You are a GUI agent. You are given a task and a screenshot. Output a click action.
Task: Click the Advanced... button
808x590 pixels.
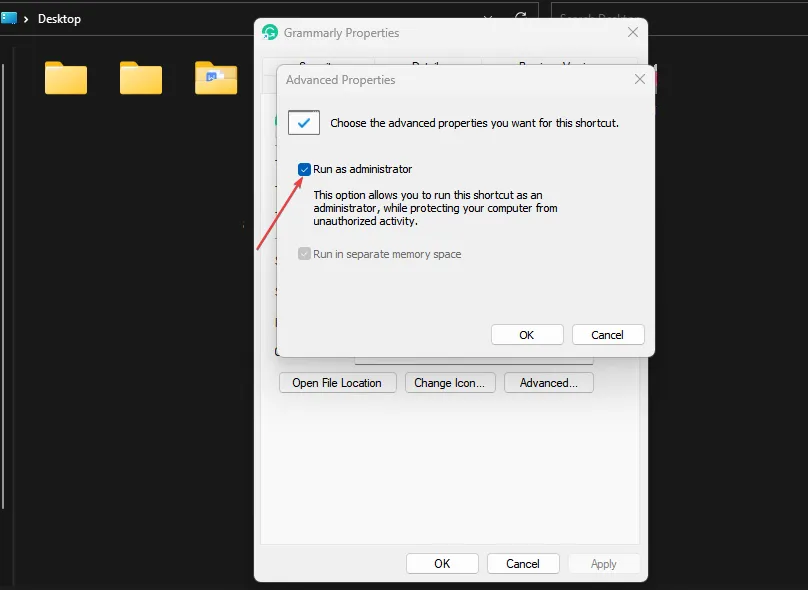coord(548,383)
